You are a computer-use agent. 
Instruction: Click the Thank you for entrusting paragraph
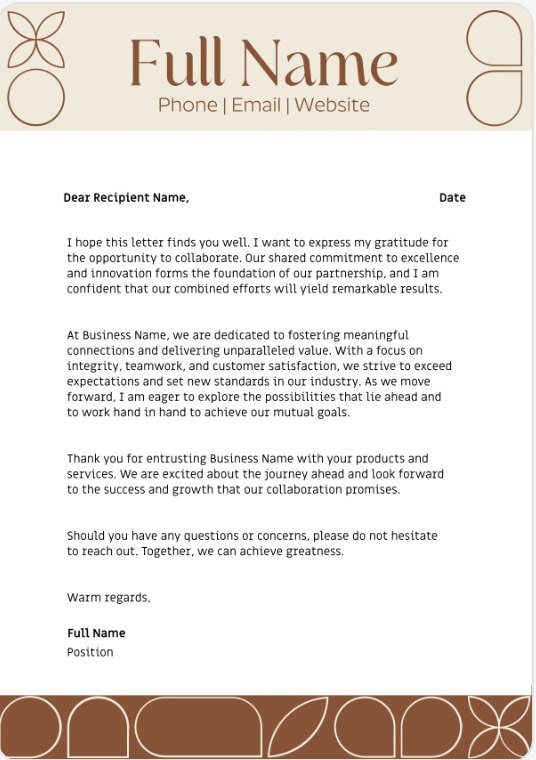click(255, 474)
